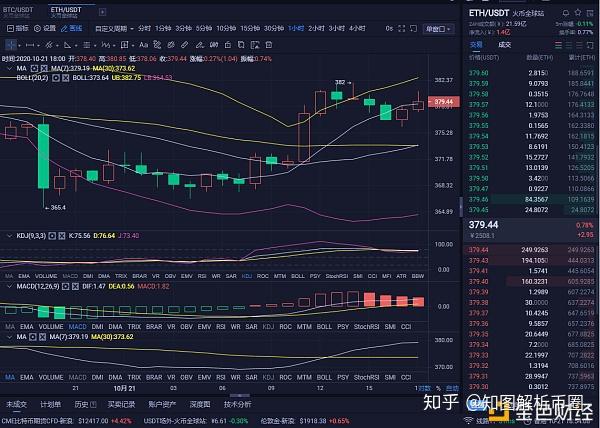The width and height of the screenshot is (600, 428).
Task: Expand the Fibonacci tool options arrow
Action: click(95, 46)
